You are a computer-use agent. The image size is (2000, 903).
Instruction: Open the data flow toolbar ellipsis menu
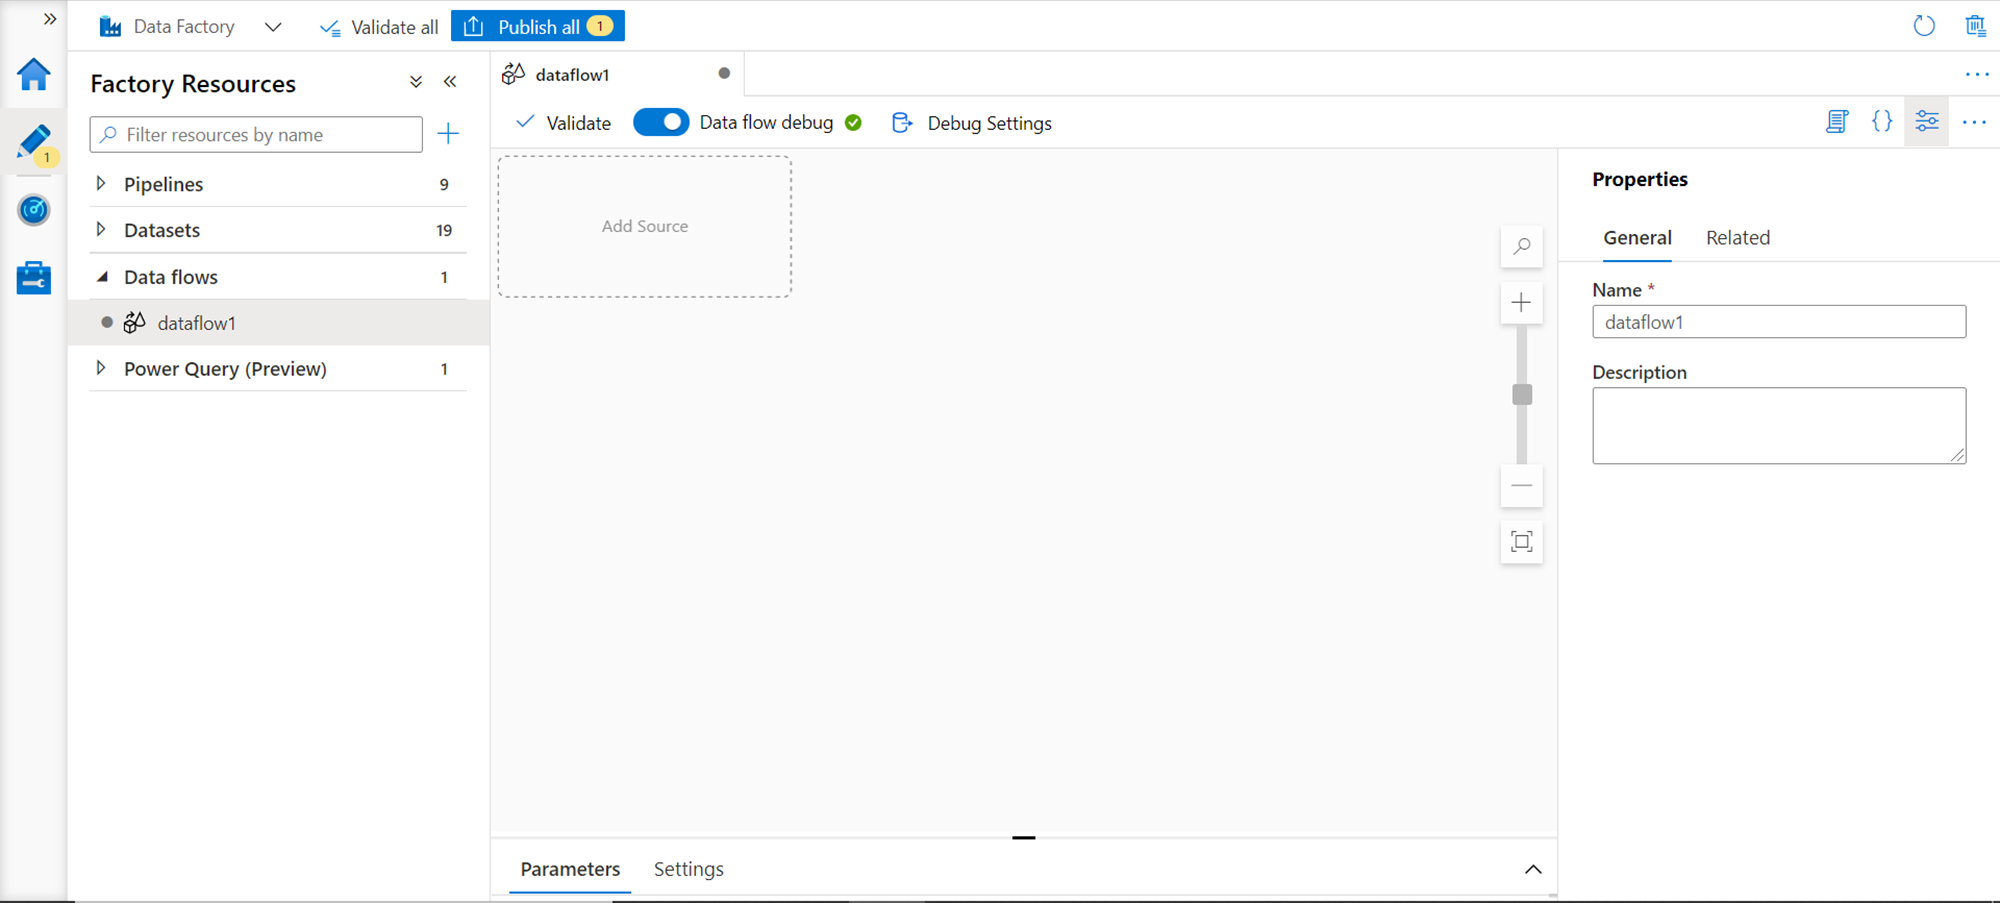[1974, 122]
